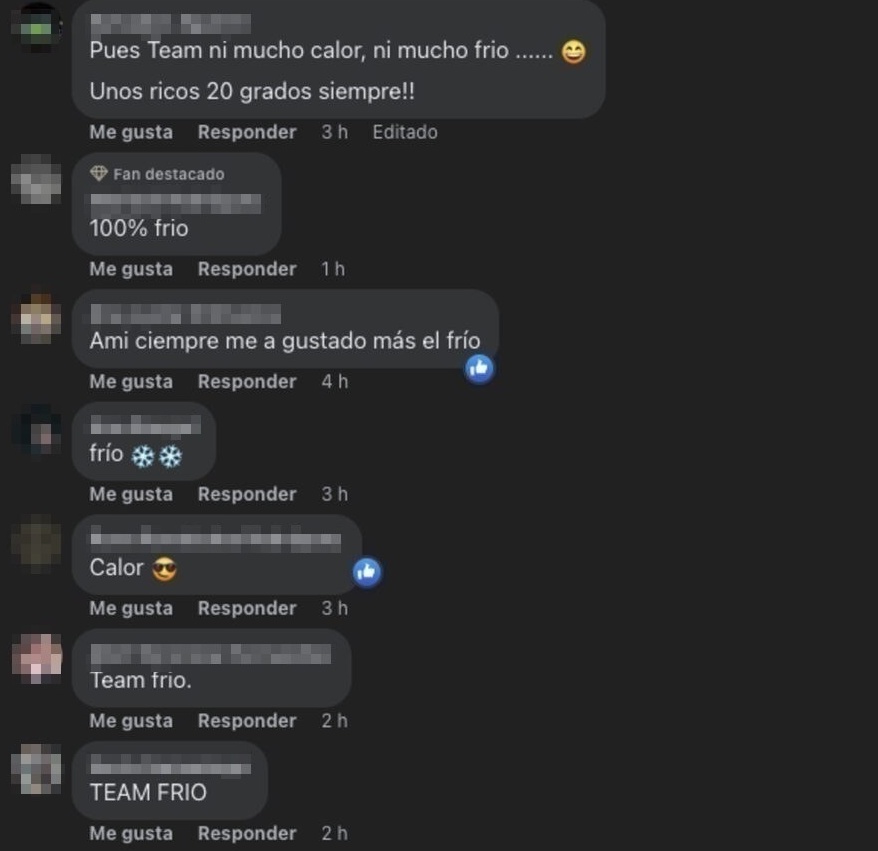
Task: Open avatar next to 'Team frio.' comment
Action: tap(37, 658)
